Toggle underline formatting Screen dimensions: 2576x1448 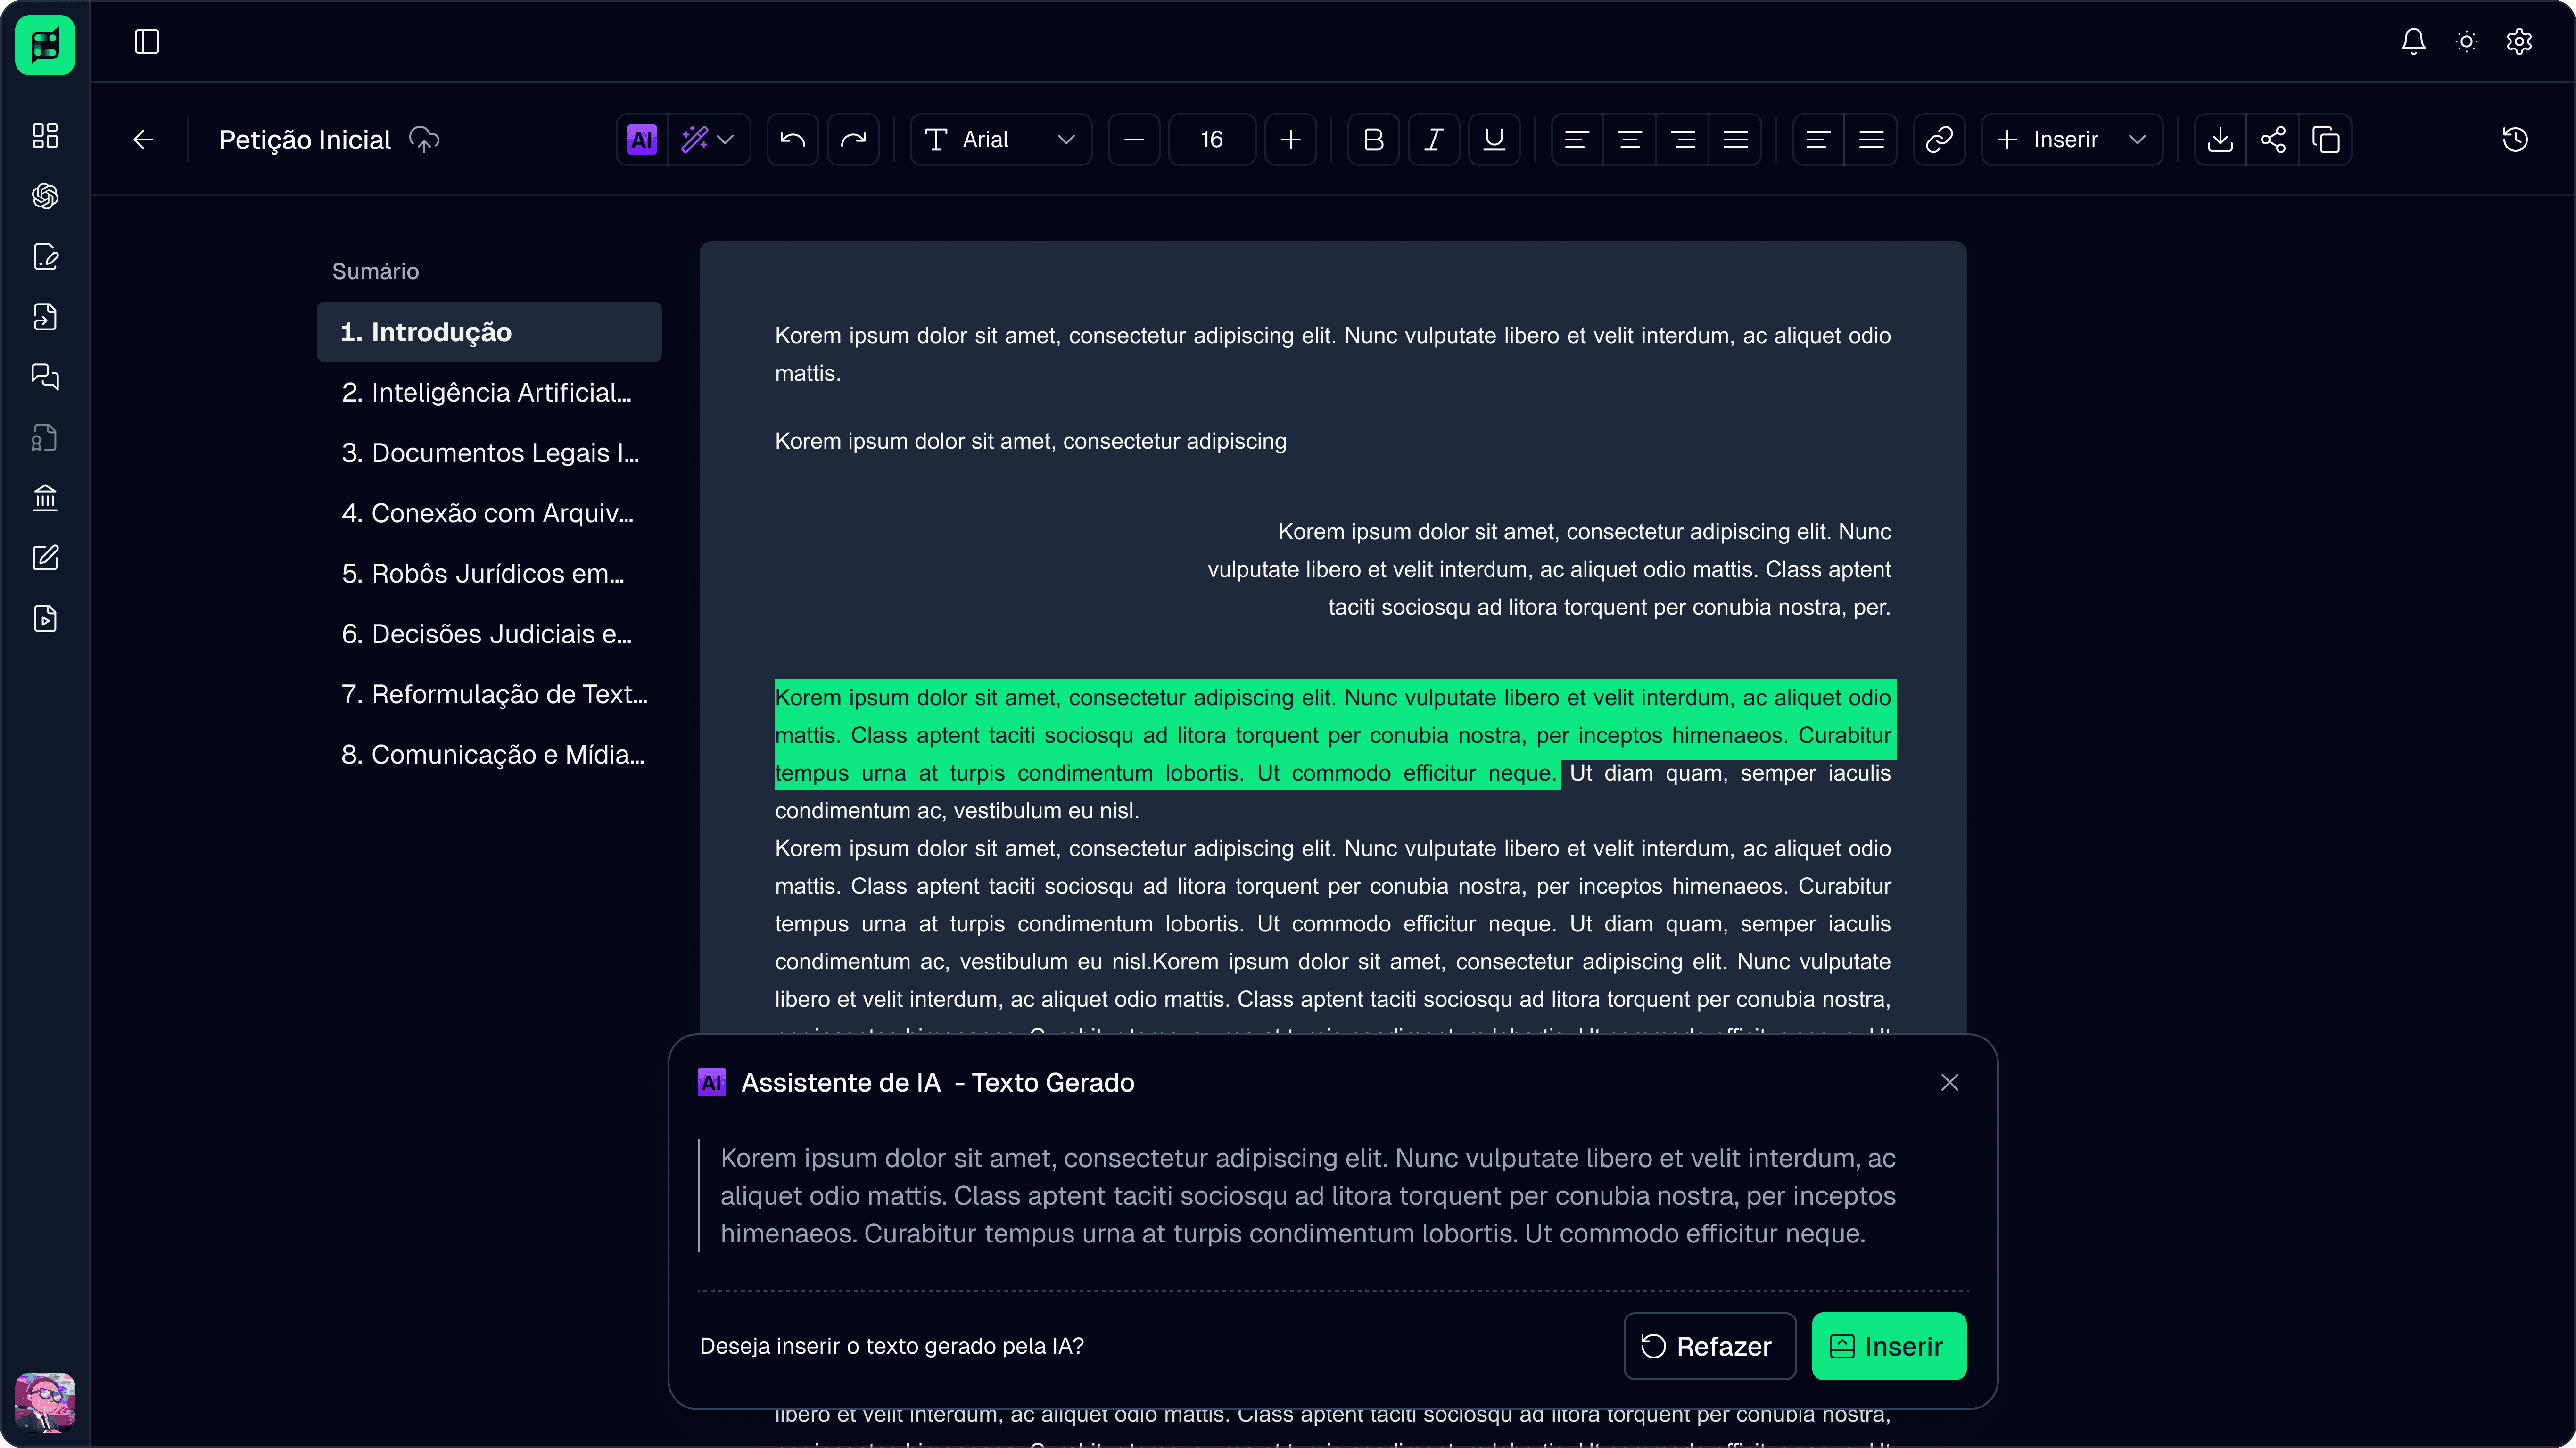1494,140
